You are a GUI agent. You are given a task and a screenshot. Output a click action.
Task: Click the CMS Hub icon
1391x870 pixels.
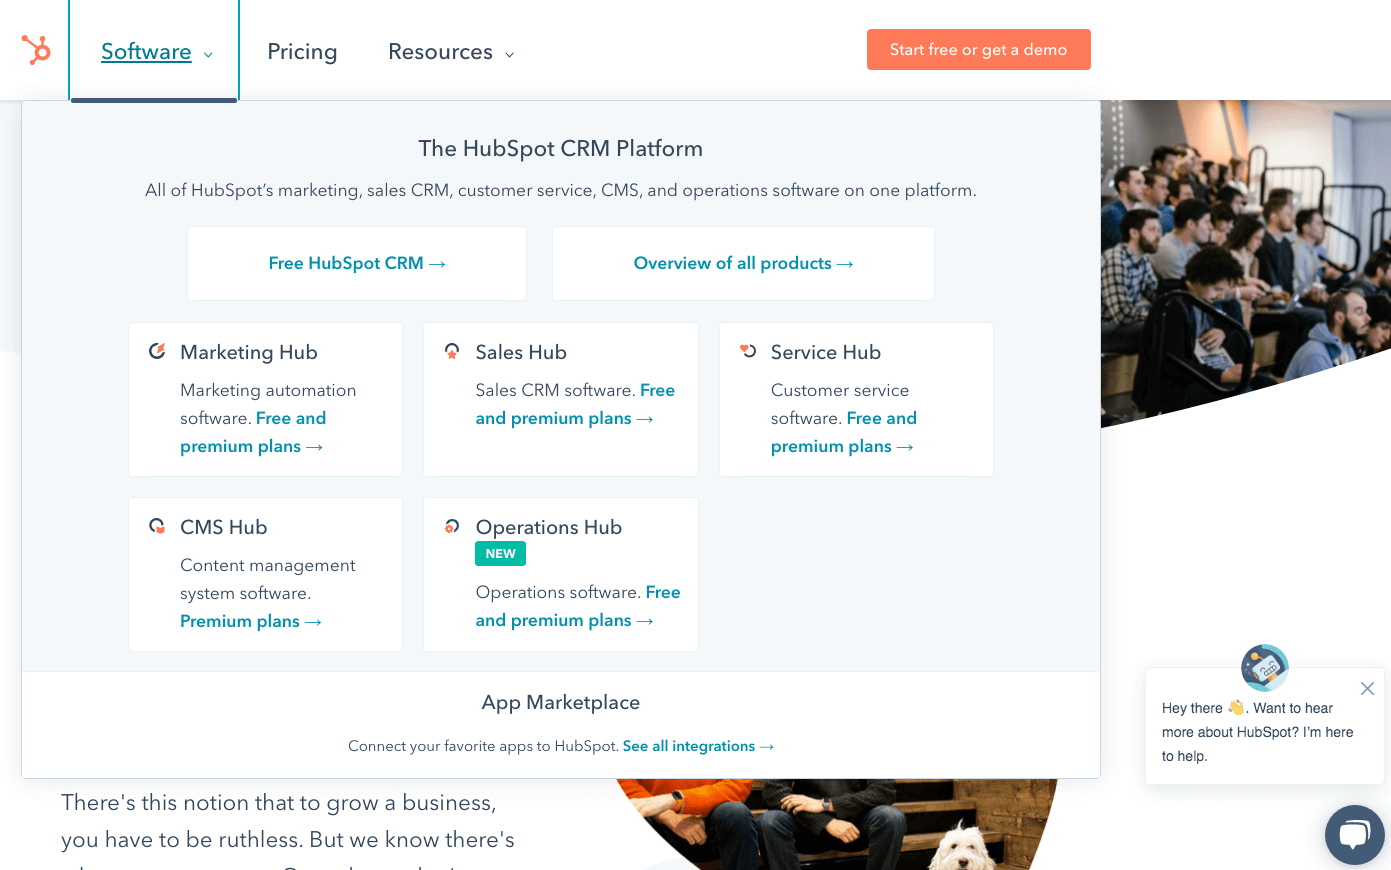tap(157, 526)
